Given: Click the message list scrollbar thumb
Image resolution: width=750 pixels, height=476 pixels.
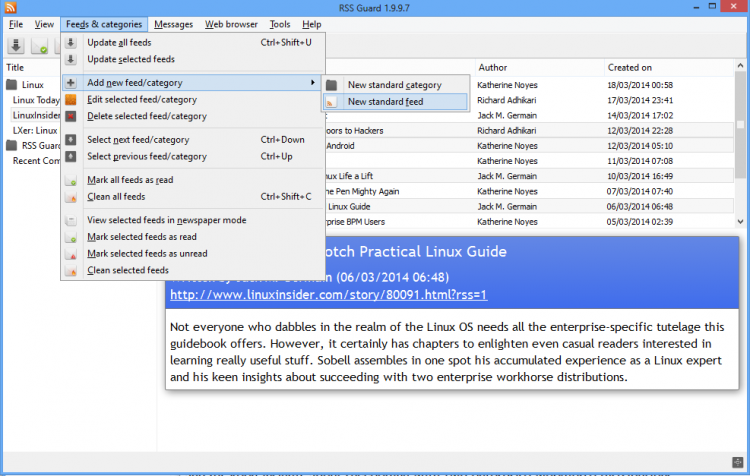Looking at the screenshot, I should (740, 124).
